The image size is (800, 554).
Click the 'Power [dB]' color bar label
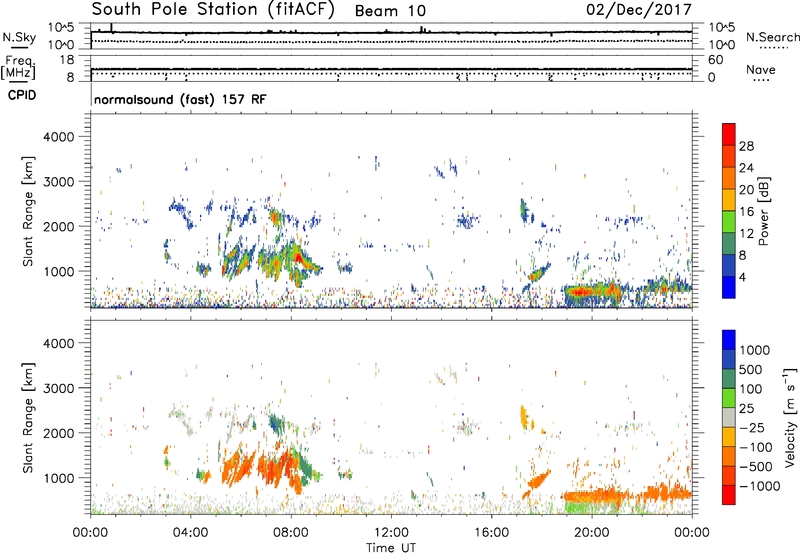(763, 211)
